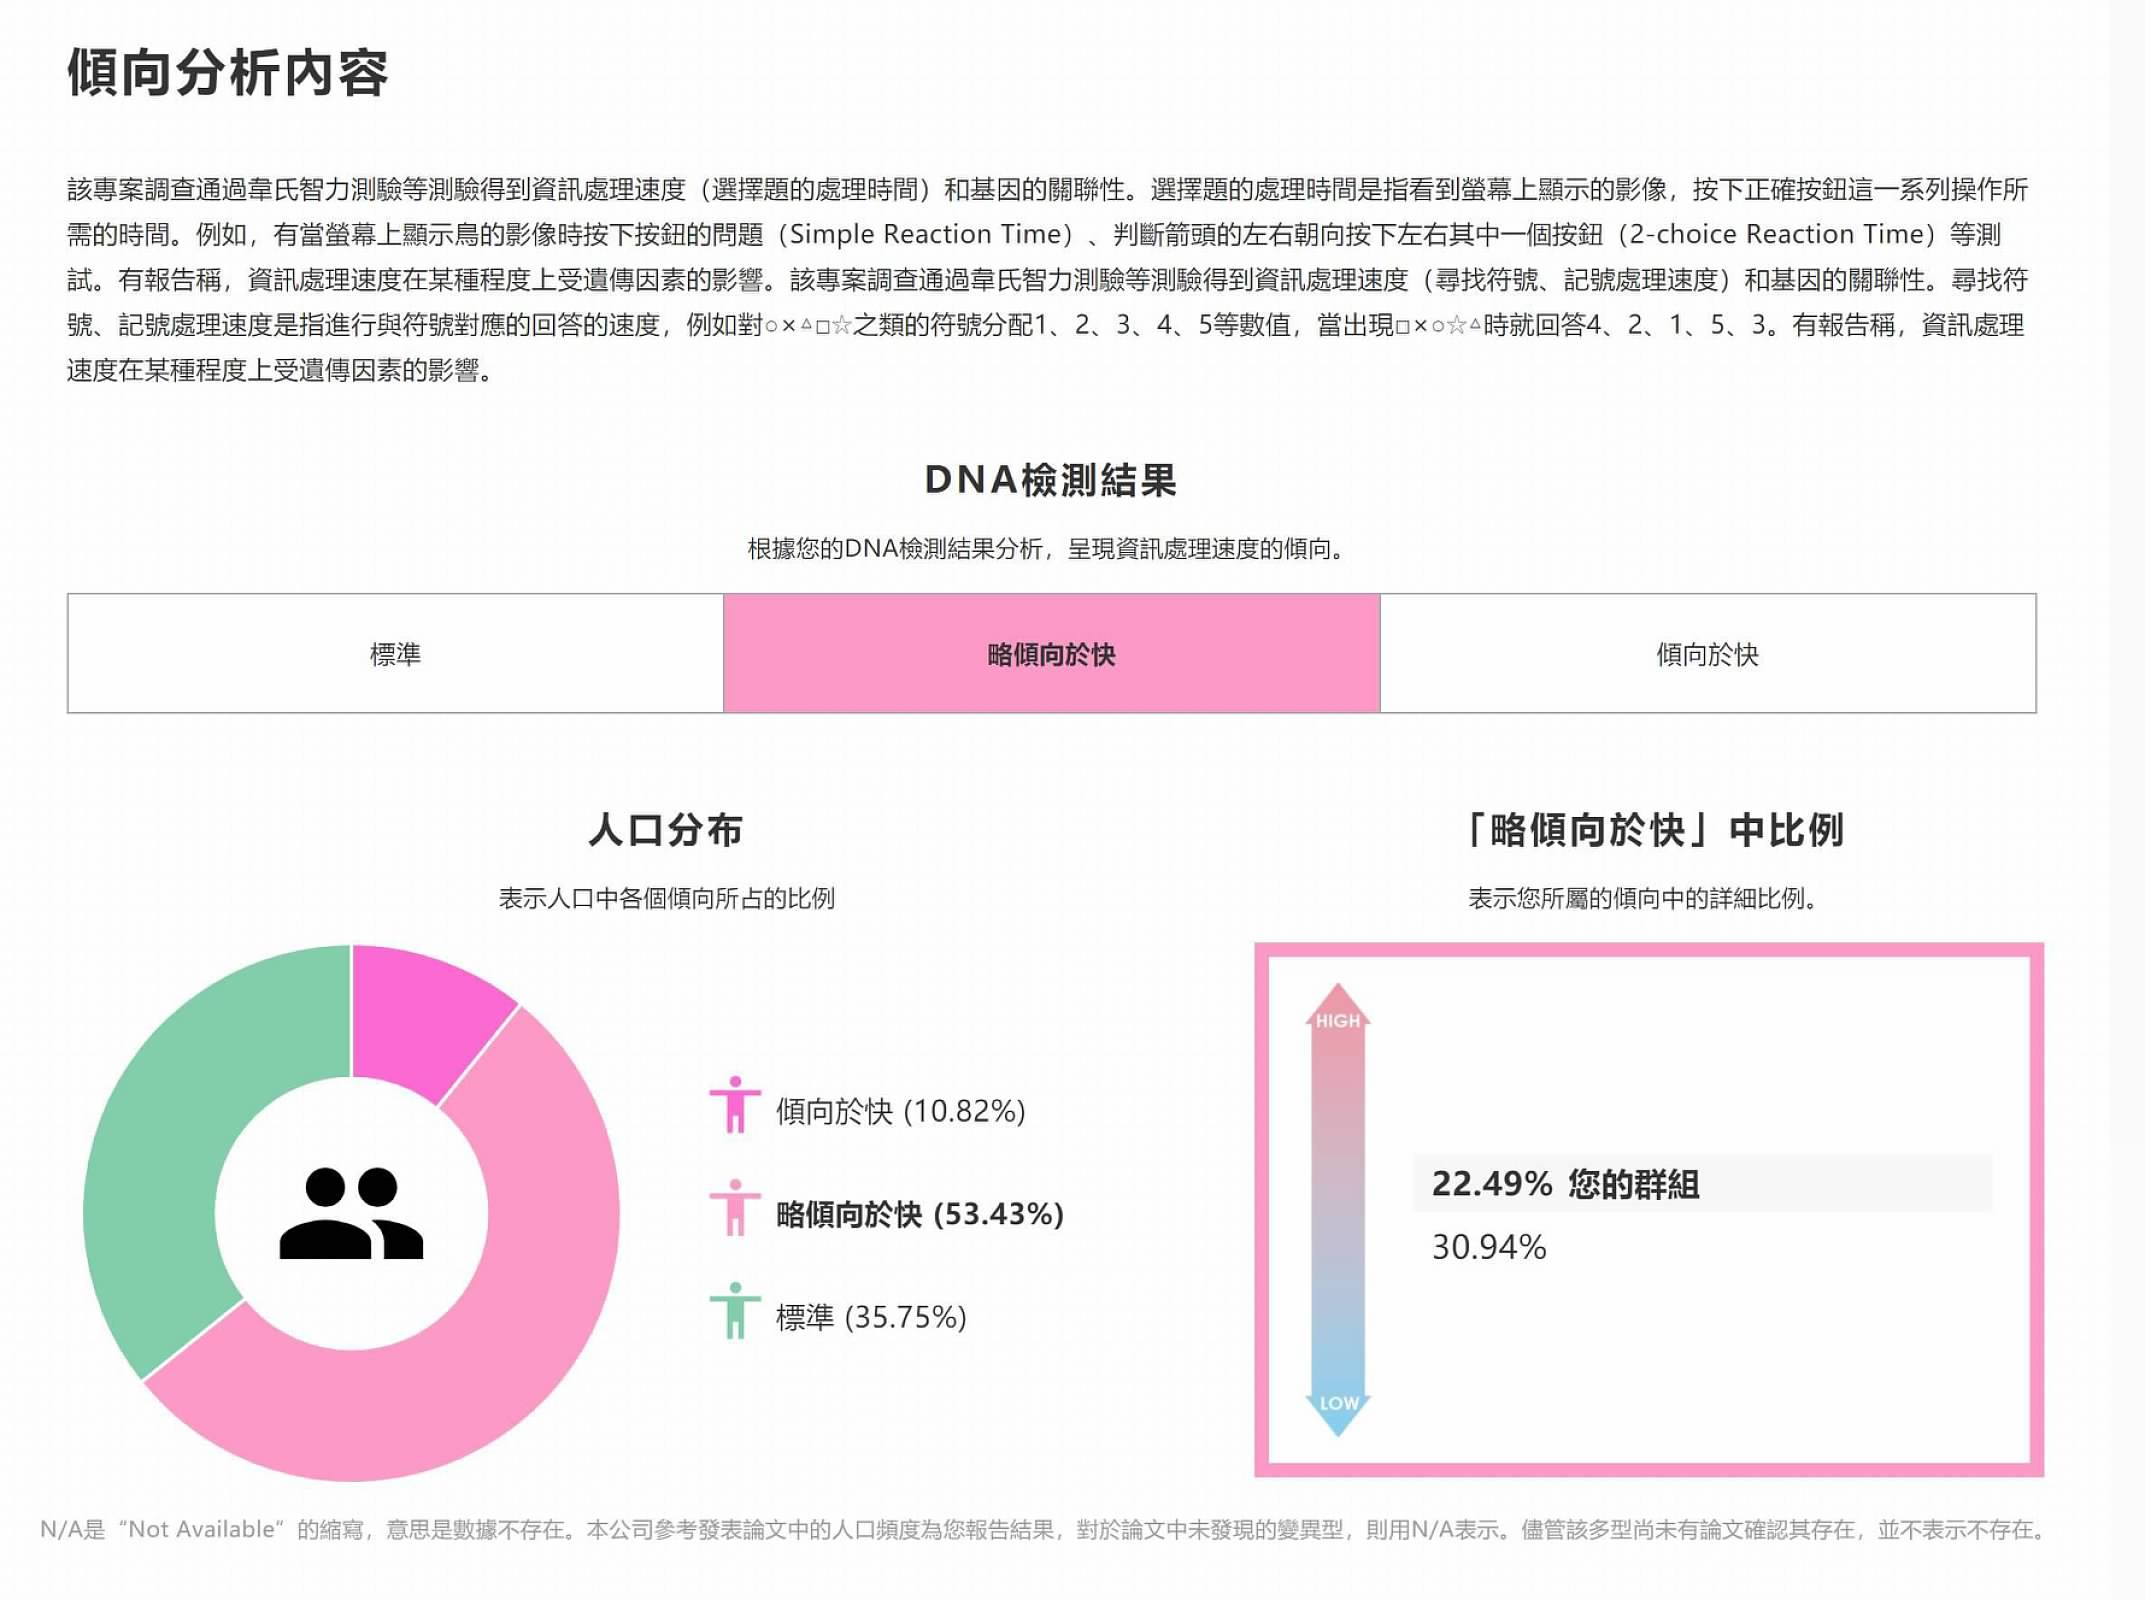Viewport: 2145px width, 1600px height.
Task: Click the magenta person icon beside 傾向於快
Action: pos(735,1105)
